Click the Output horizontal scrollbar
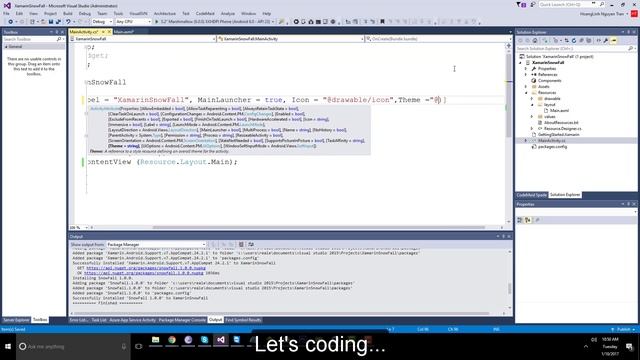Screen dimensions: 640x360 282,313
